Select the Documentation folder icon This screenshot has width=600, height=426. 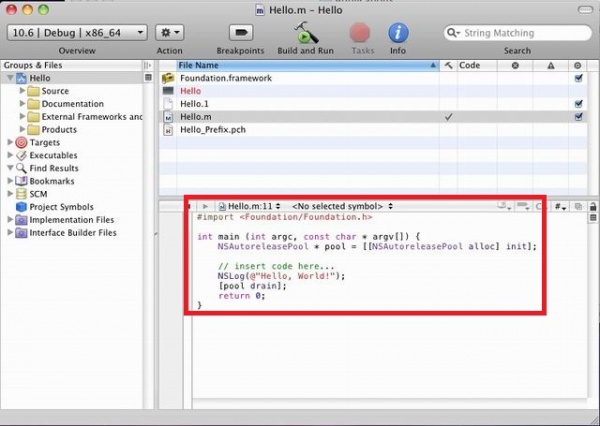point(33,104)
